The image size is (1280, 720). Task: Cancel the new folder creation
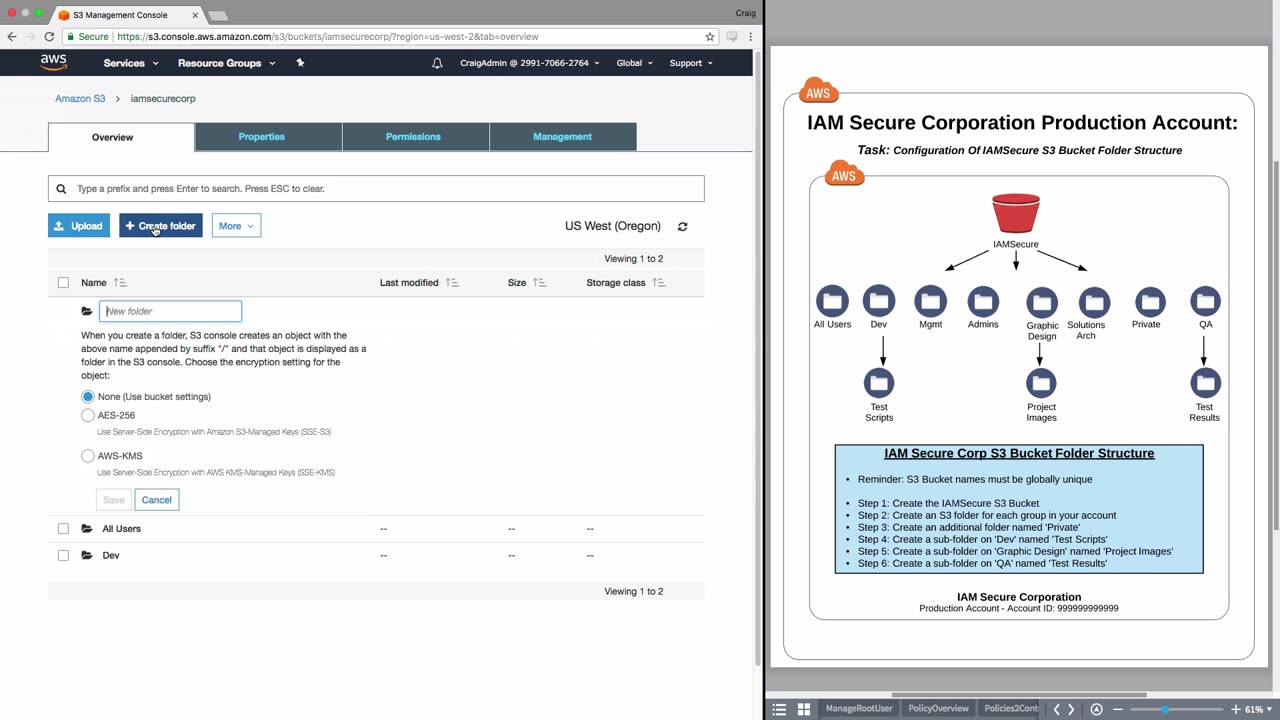click(156, 500)
